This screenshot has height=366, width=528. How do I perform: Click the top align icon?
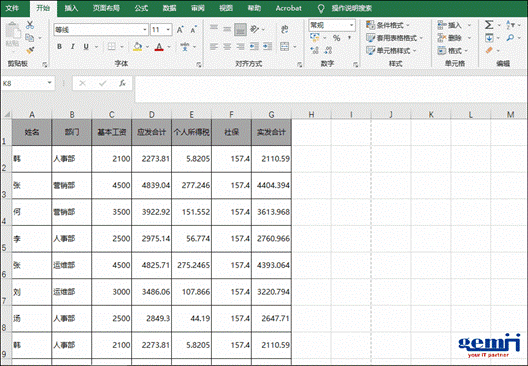pos(214,29)
